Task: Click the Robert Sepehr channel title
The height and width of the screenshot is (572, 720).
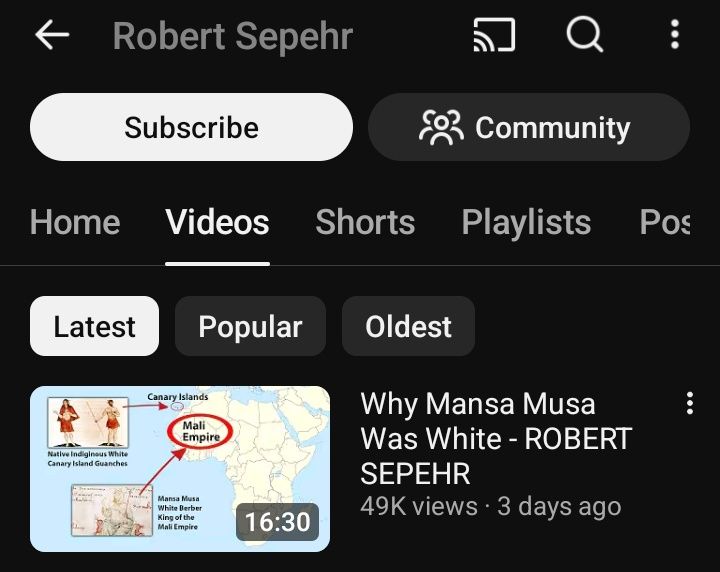Action: 233,36
